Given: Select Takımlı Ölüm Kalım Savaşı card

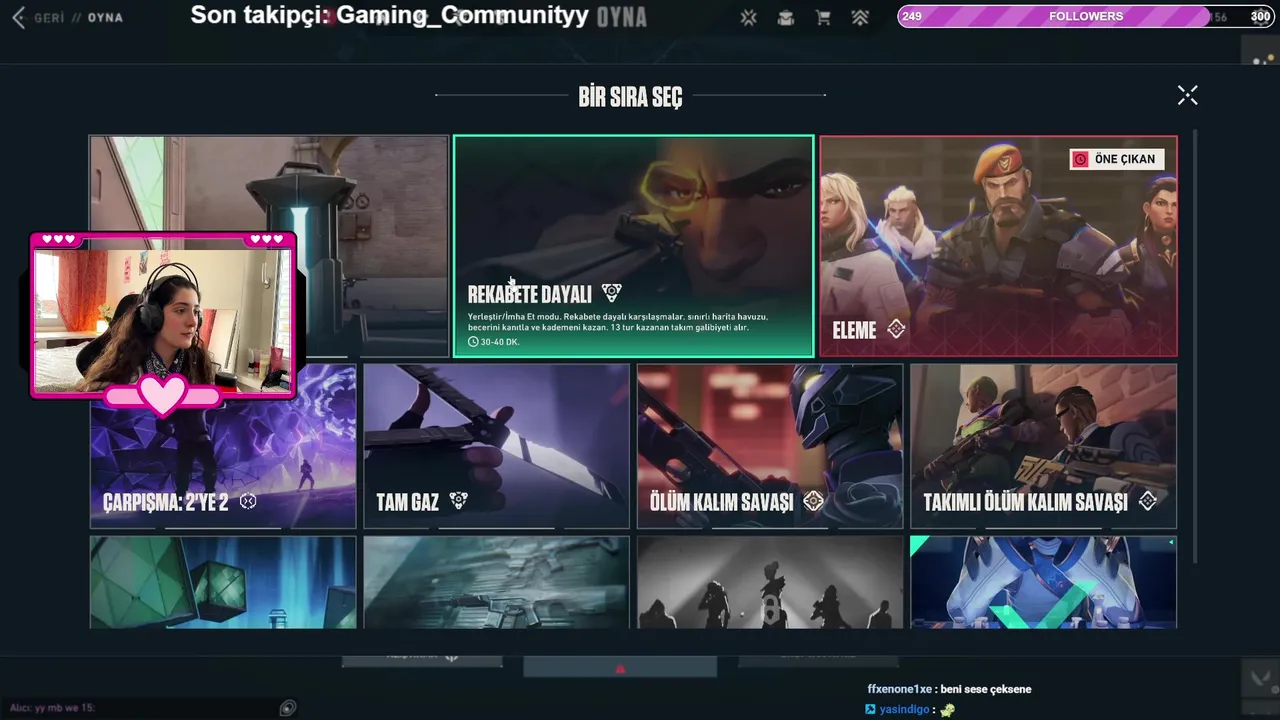Looking at the screenshot, I should (1043, 446).
